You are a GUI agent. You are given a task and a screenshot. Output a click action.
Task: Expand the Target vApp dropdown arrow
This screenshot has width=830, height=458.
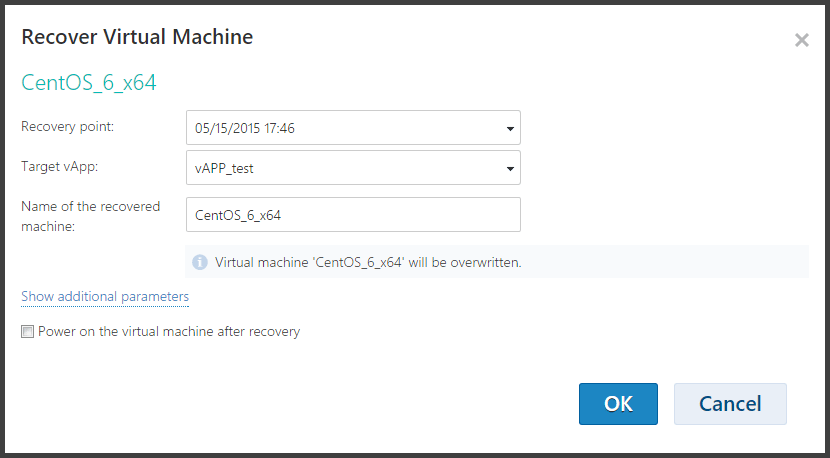click(x=510, y=168)
